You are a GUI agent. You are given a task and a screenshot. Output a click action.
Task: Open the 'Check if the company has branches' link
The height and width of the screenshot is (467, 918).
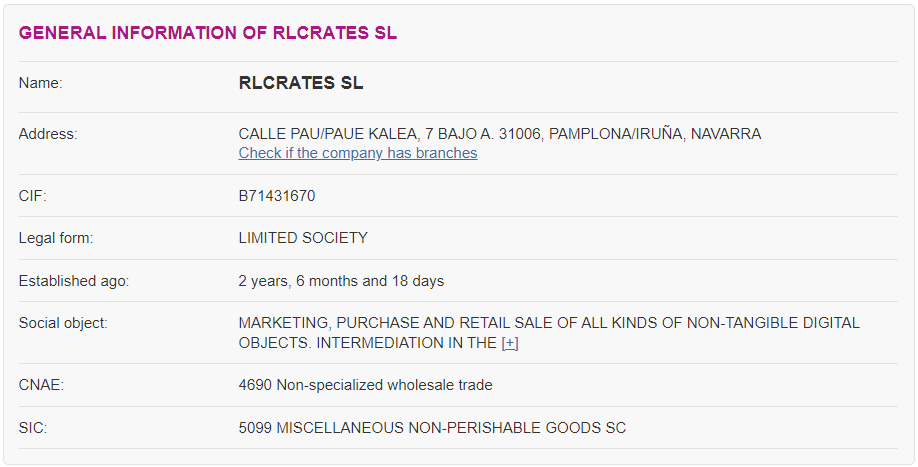(358, 153)
